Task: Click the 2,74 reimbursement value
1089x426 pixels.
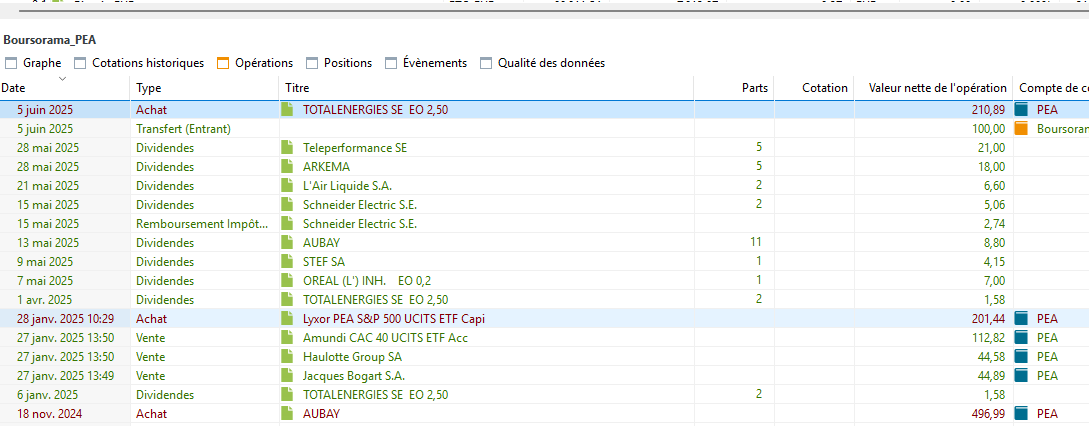Action: pyautogui.click(x=993, y=224)
